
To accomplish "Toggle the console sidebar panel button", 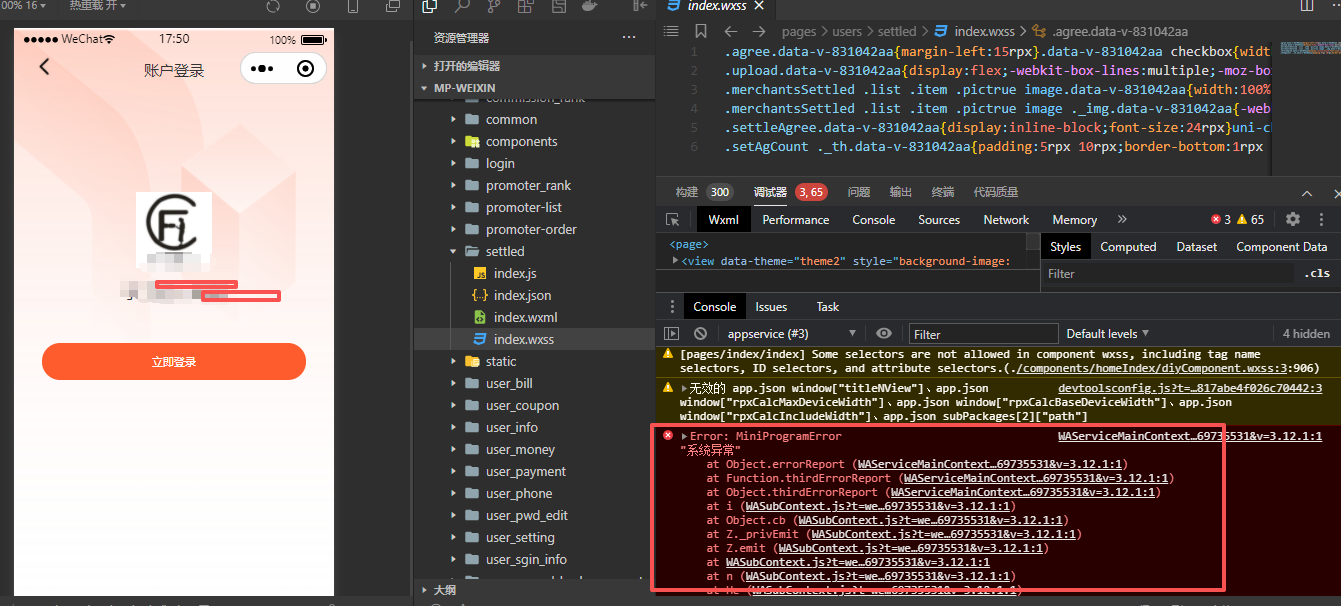I will tap(672, 334).
